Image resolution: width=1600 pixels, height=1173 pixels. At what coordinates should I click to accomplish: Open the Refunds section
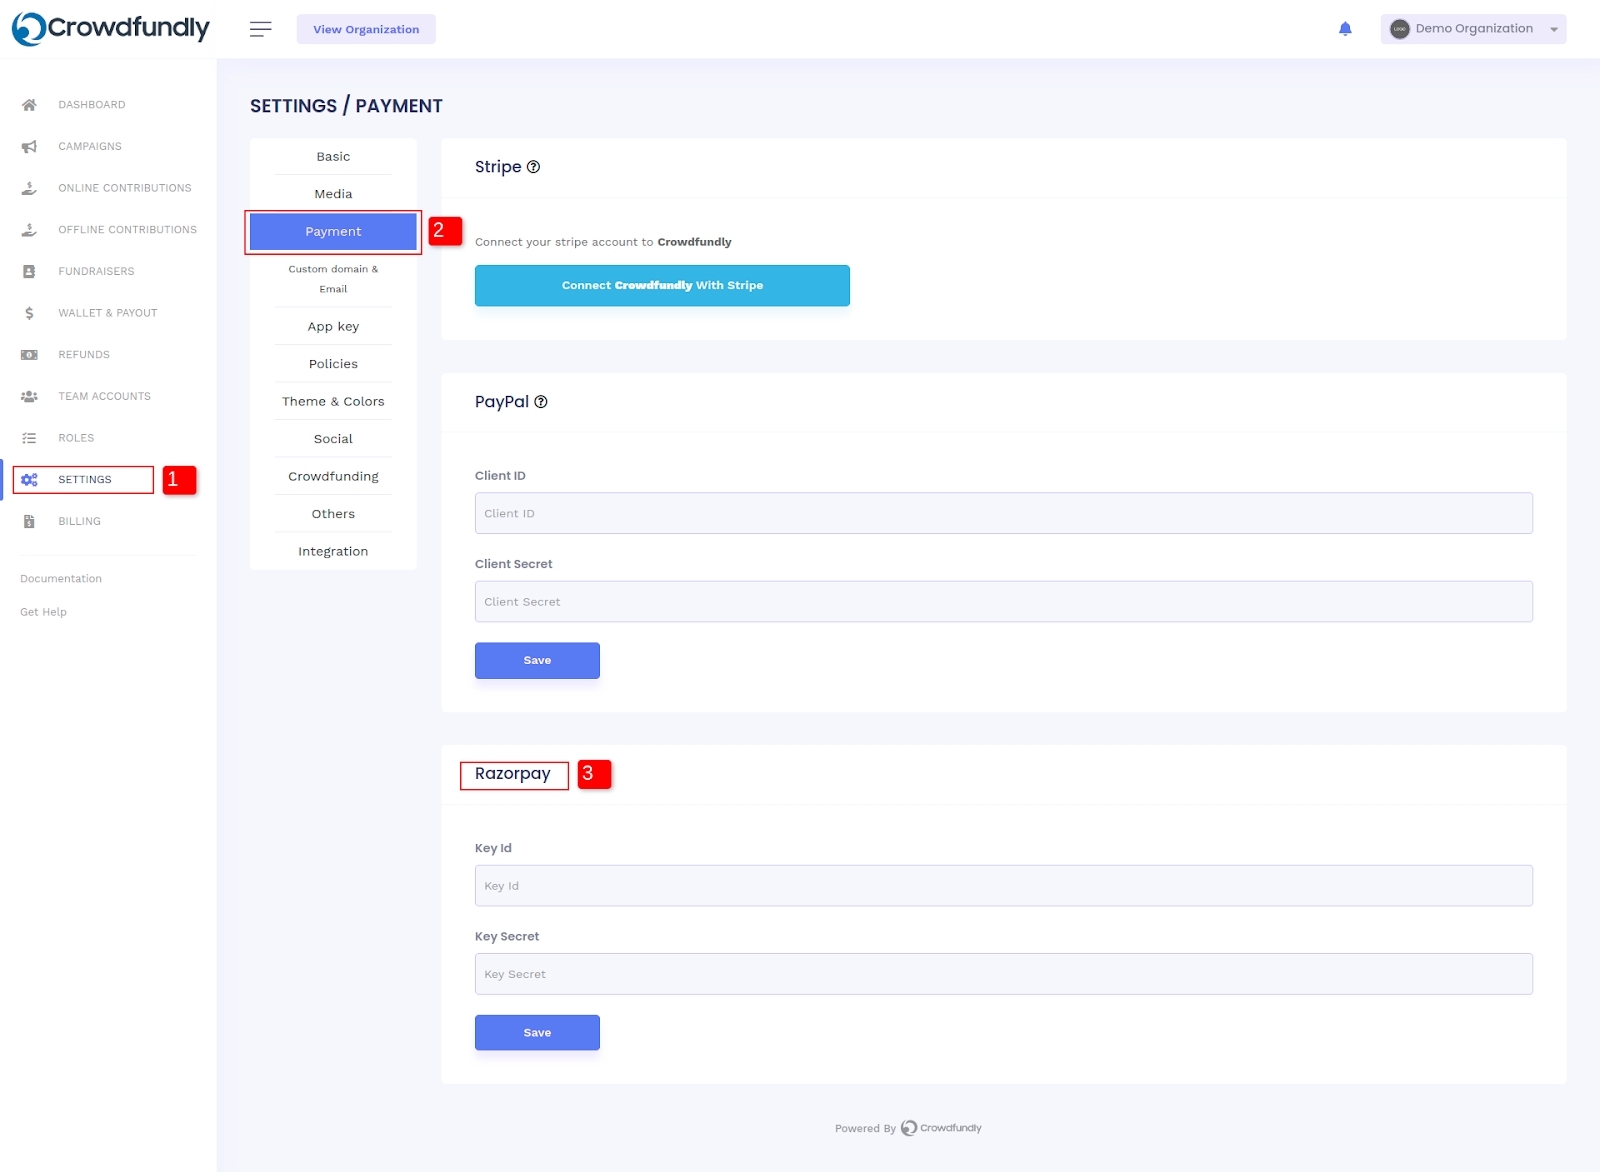point(84,355)
